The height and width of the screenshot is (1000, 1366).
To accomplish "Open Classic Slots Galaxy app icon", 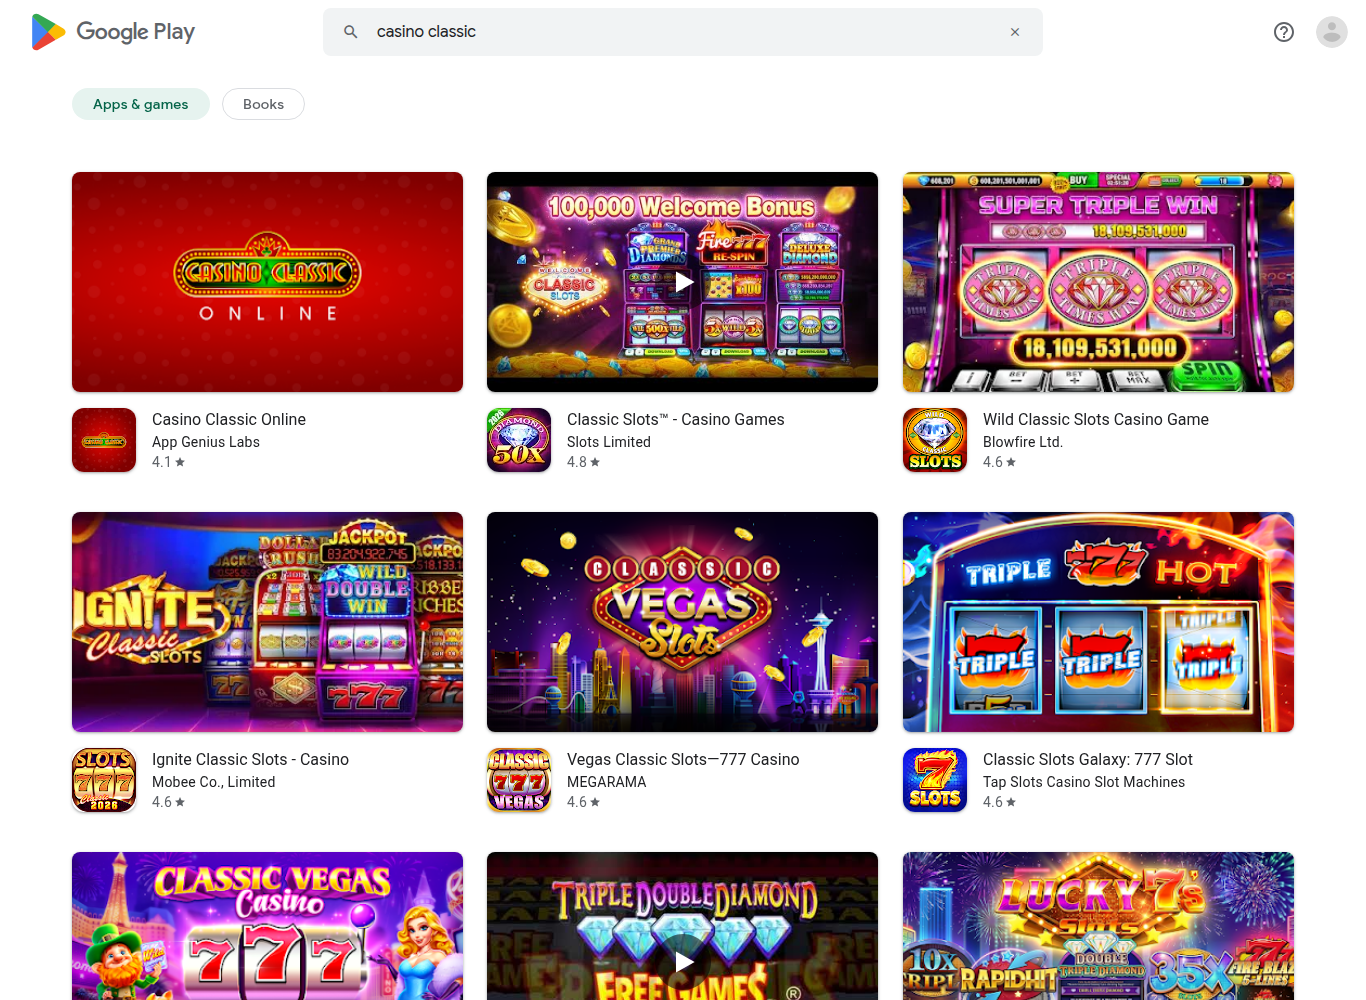I will point(935,780).
